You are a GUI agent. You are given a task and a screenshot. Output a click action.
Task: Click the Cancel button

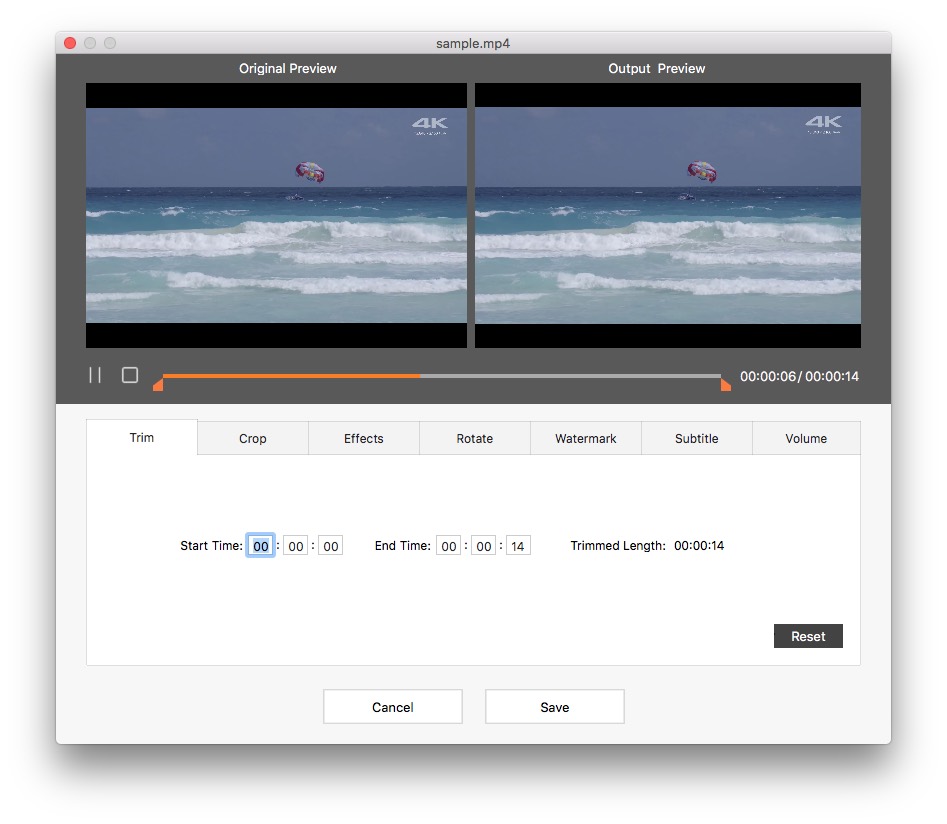pyautogui.click(x=392, y=706)
